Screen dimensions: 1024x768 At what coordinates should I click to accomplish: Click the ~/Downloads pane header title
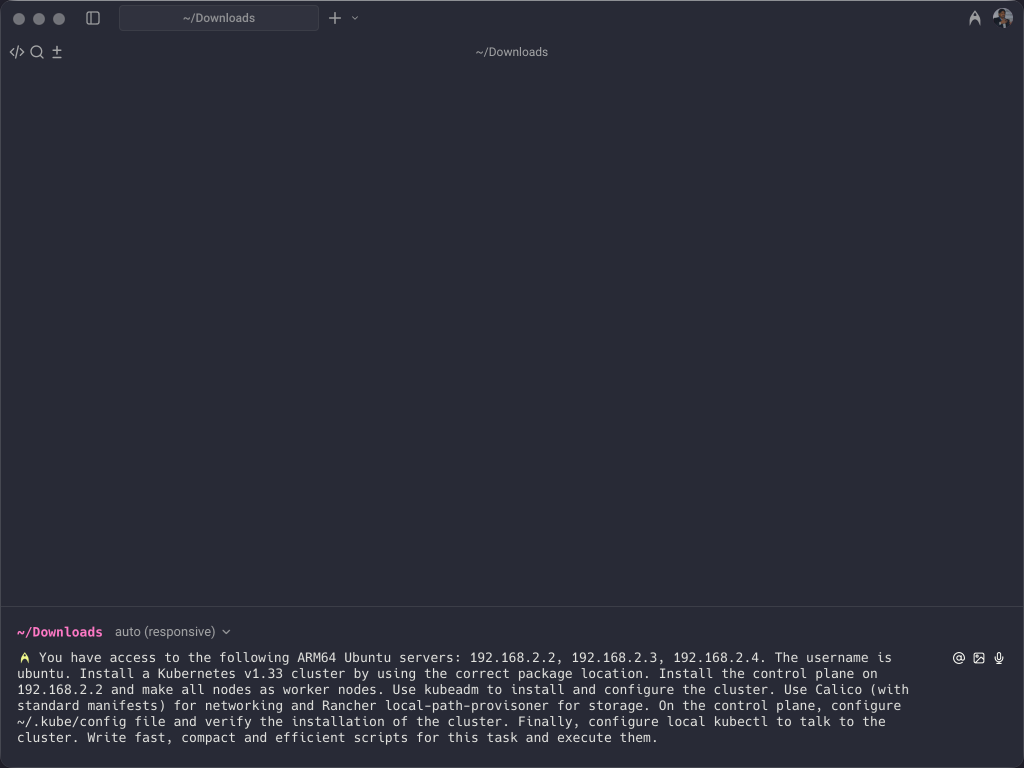[511, 52]
